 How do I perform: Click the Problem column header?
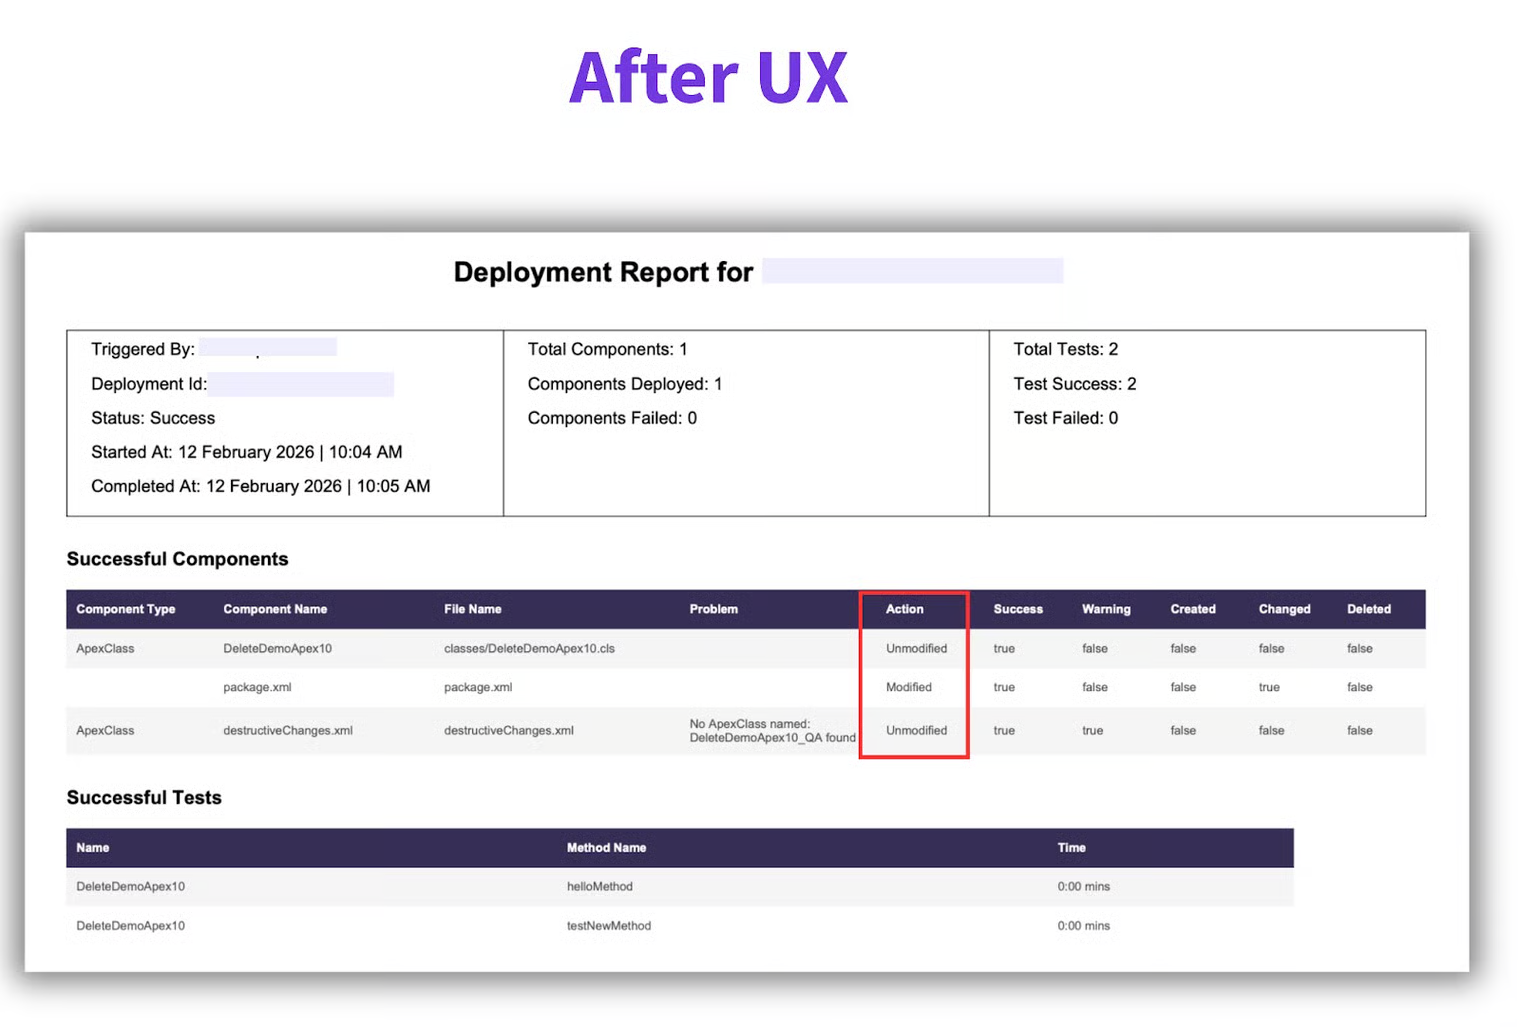coord(713,609)
